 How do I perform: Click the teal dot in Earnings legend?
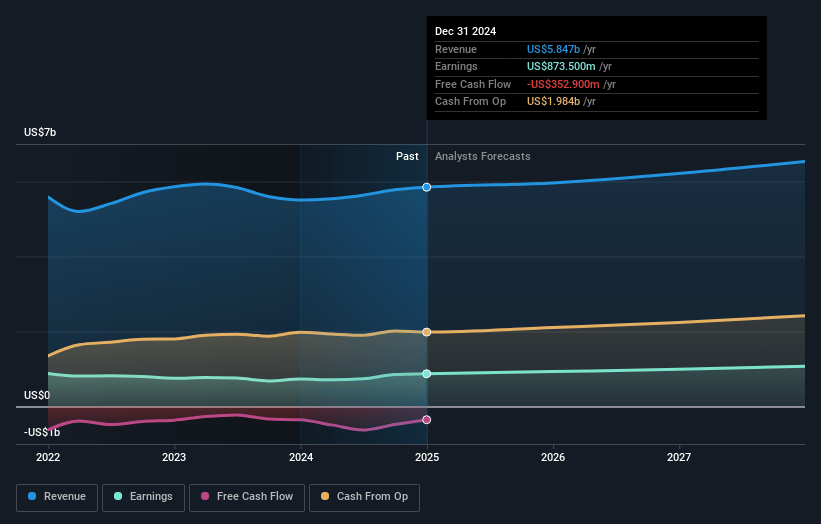(x=118, y=496)
